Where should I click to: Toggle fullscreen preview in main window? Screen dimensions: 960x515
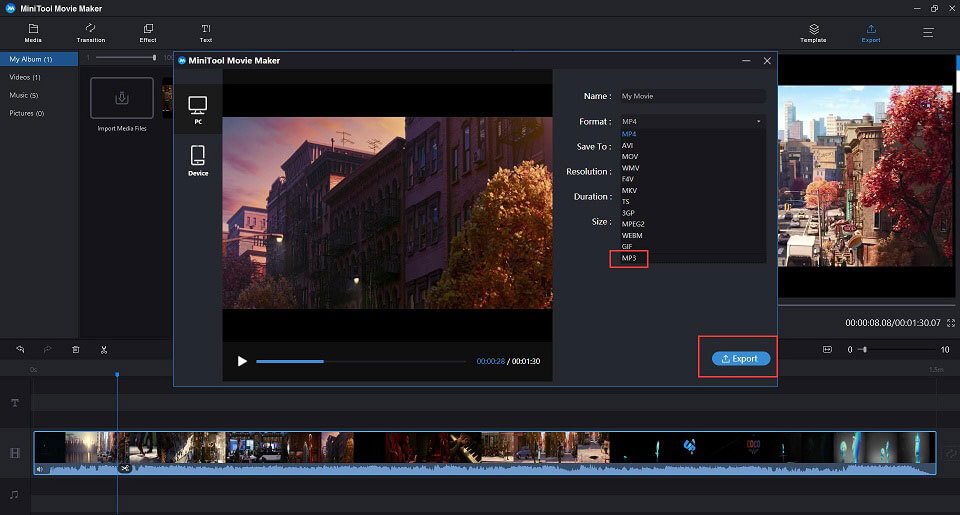[x=951, y=323]
